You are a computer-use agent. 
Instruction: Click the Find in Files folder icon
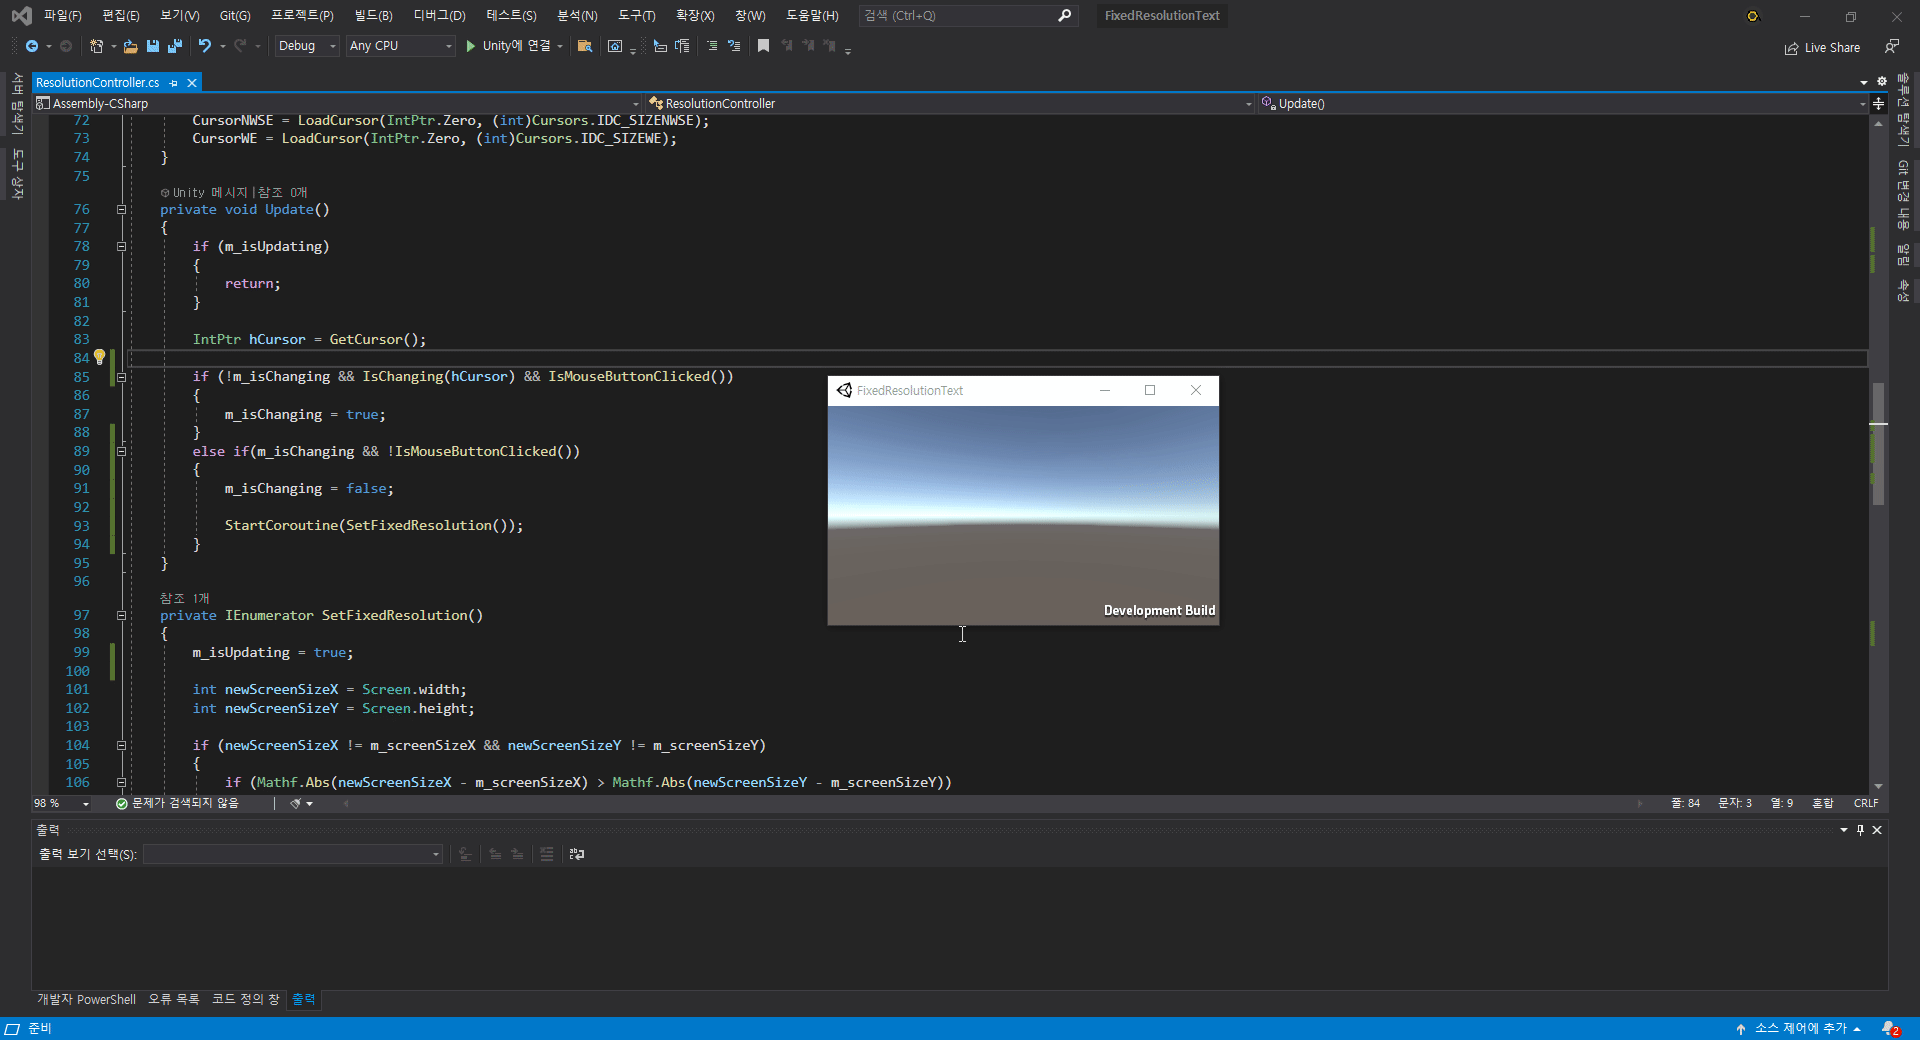(585, 46)
